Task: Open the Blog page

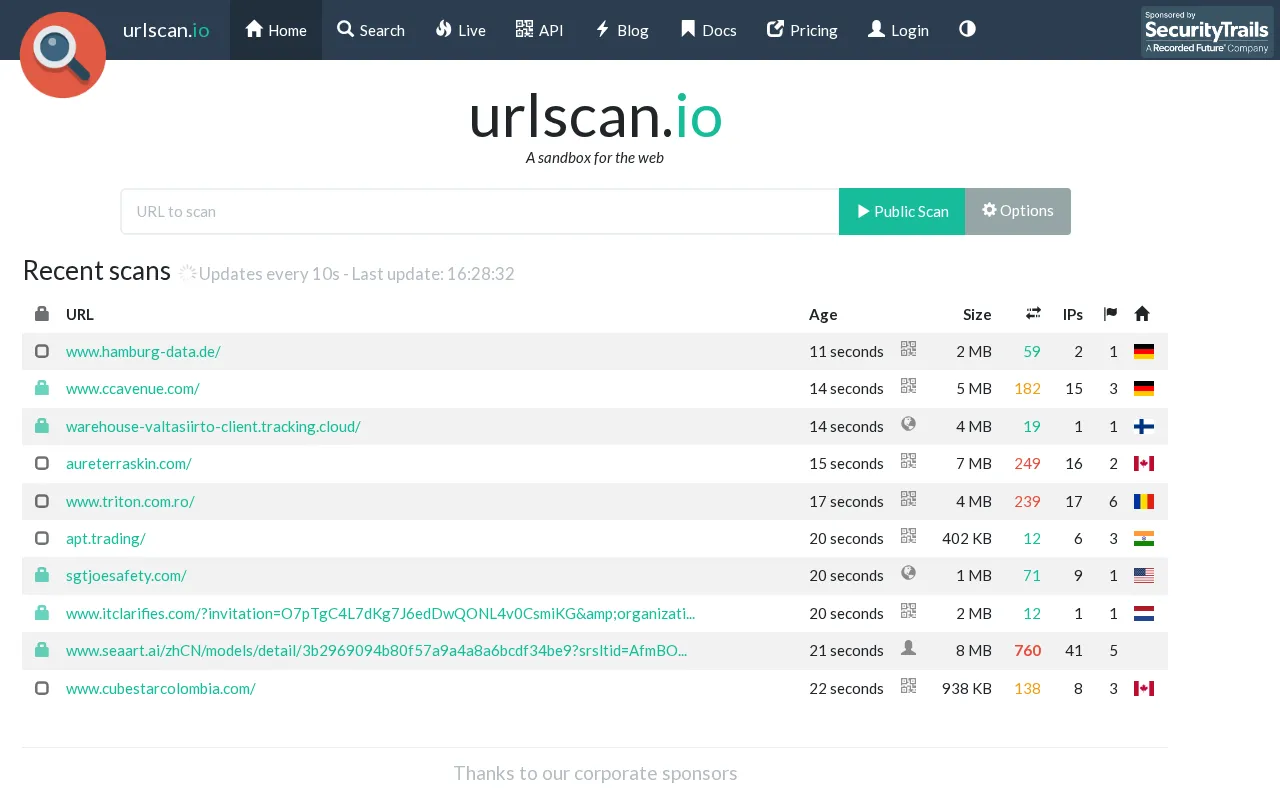Action: click(x=622, y=30)
